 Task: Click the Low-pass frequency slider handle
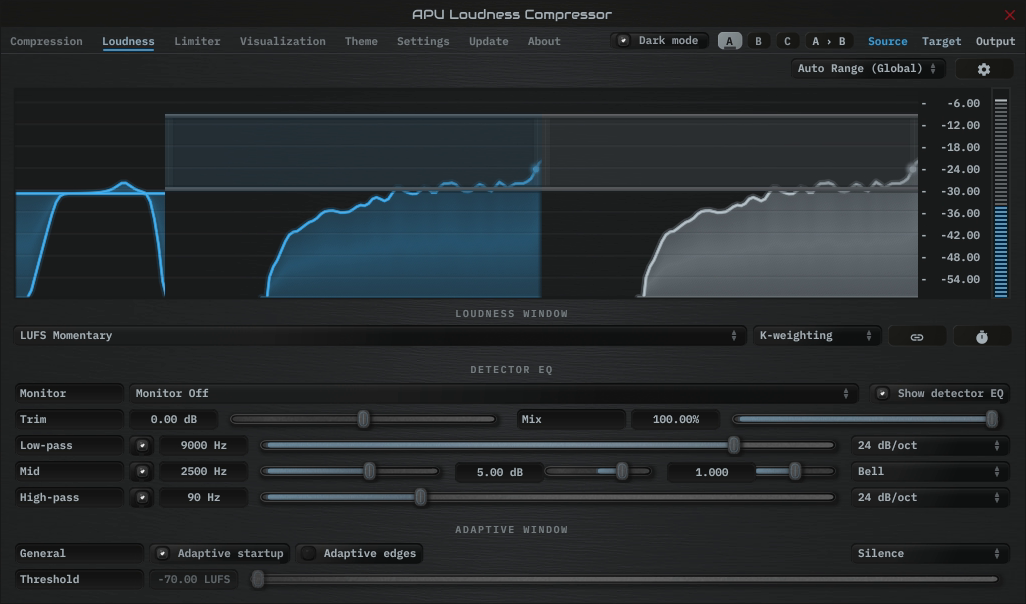[734, 446]
